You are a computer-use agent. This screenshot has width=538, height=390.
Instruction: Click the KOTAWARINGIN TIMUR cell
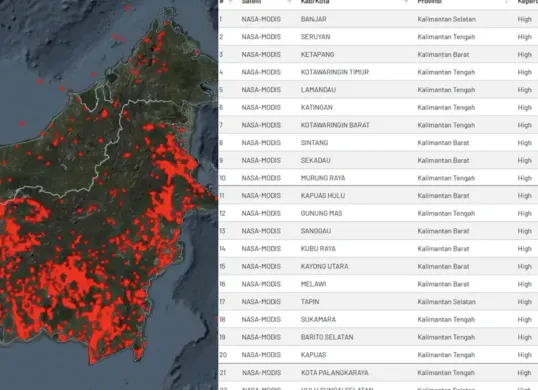click(335, 72)
